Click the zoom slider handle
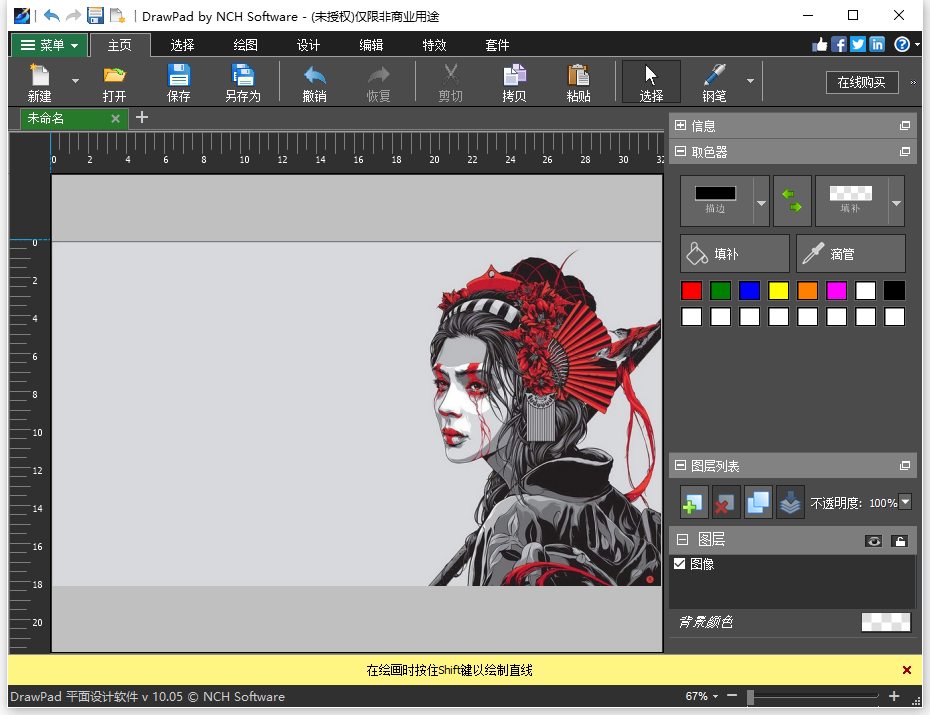Screen dimensions: 930x715 coord(750,697)
